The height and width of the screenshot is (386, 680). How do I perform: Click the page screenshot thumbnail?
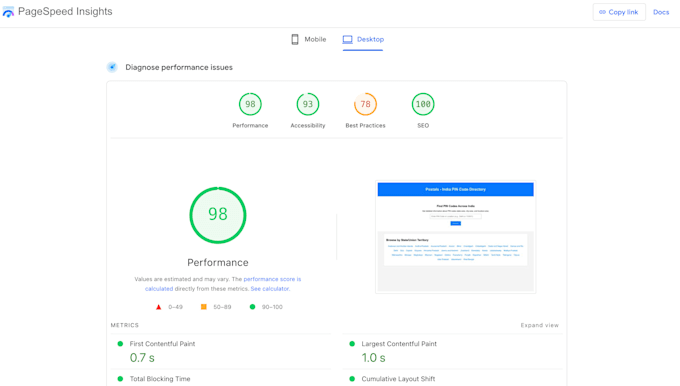click(455, 237)
